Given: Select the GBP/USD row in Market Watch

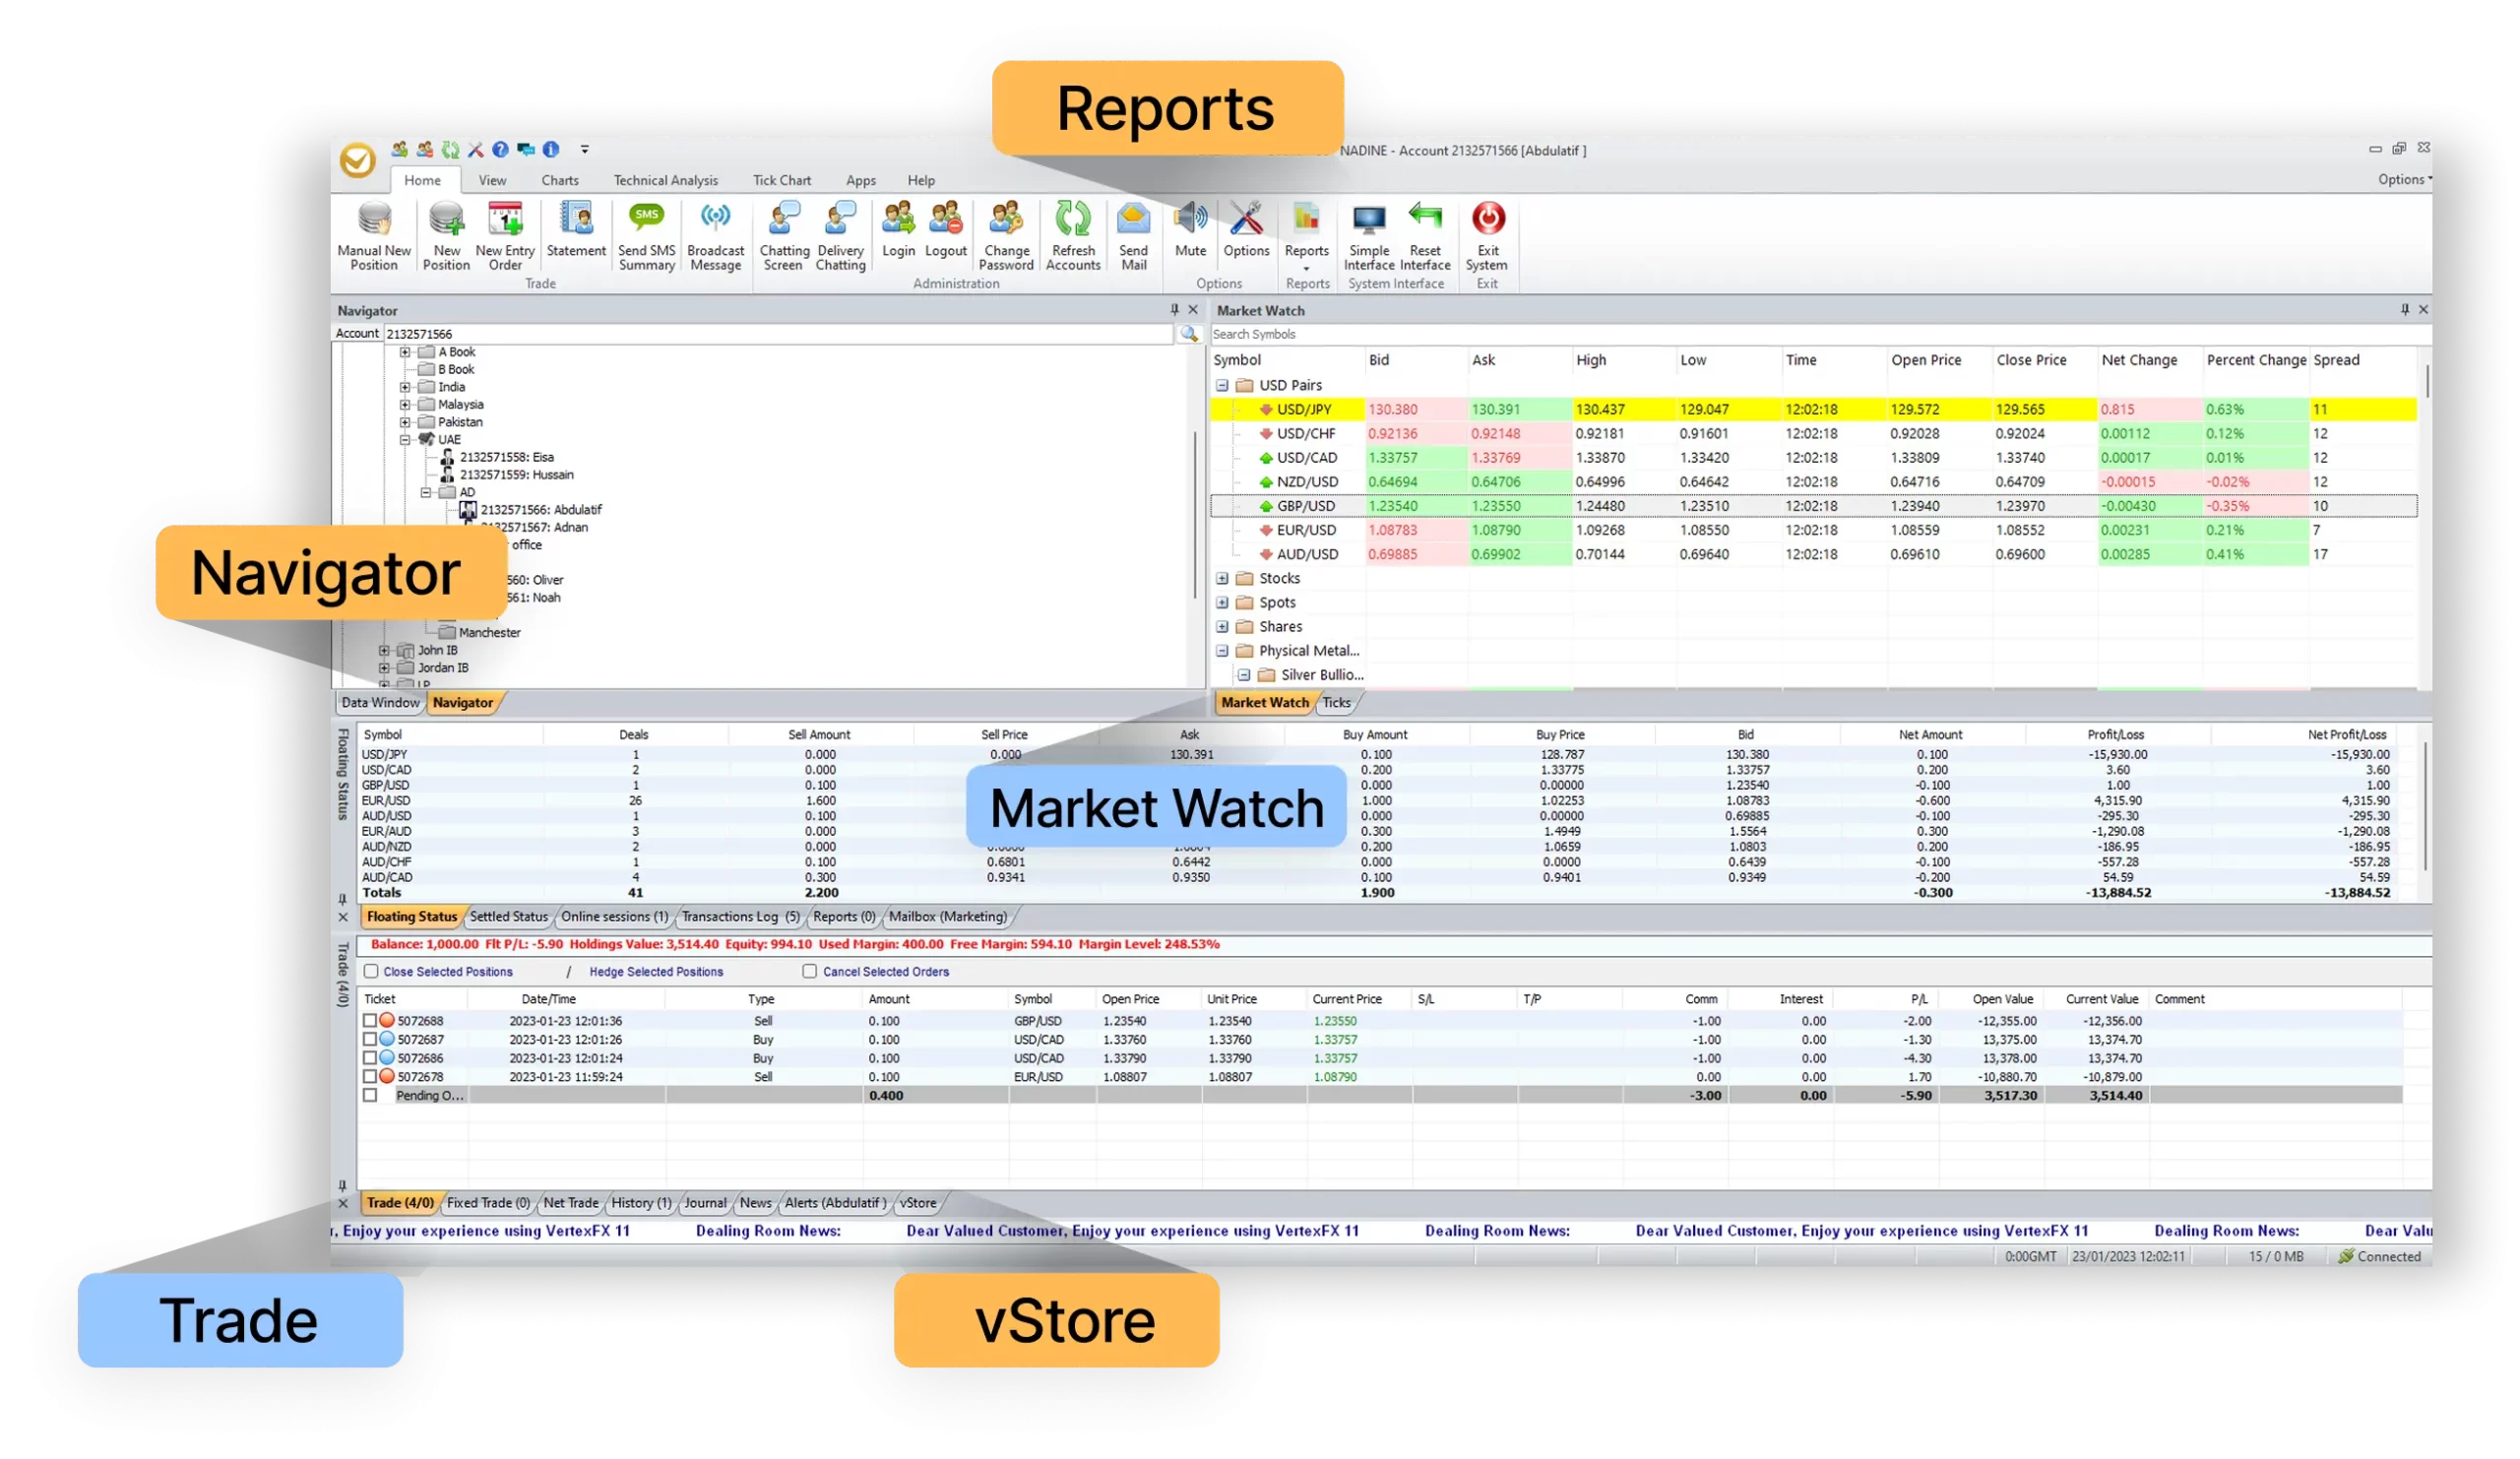Looking at the screenshot, I should tap(1305, 506).
